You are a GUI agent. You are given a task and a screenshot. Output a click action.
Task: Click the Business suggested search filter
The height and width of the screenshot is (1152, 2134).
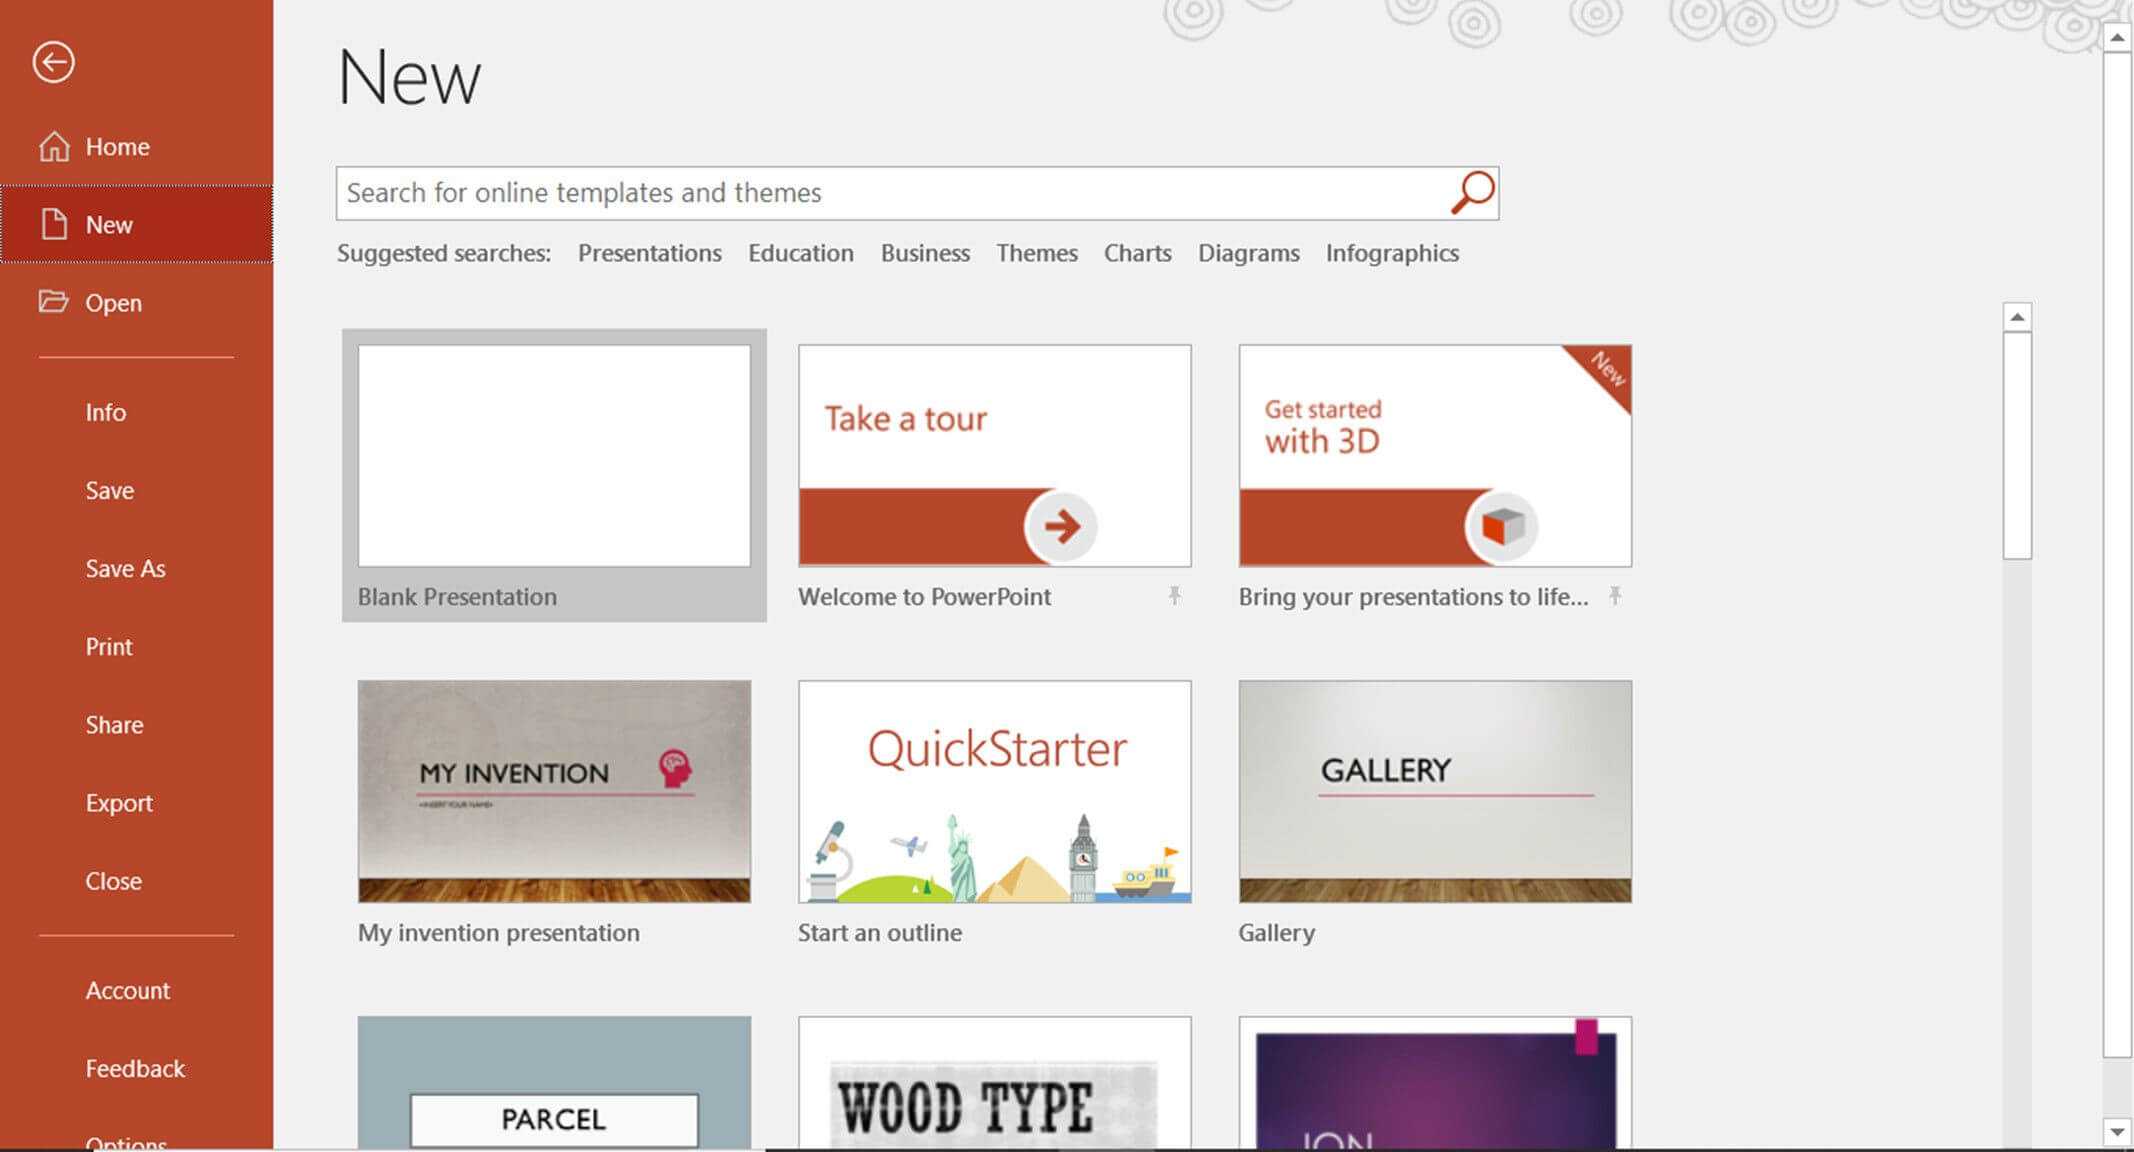click(923, 253)
